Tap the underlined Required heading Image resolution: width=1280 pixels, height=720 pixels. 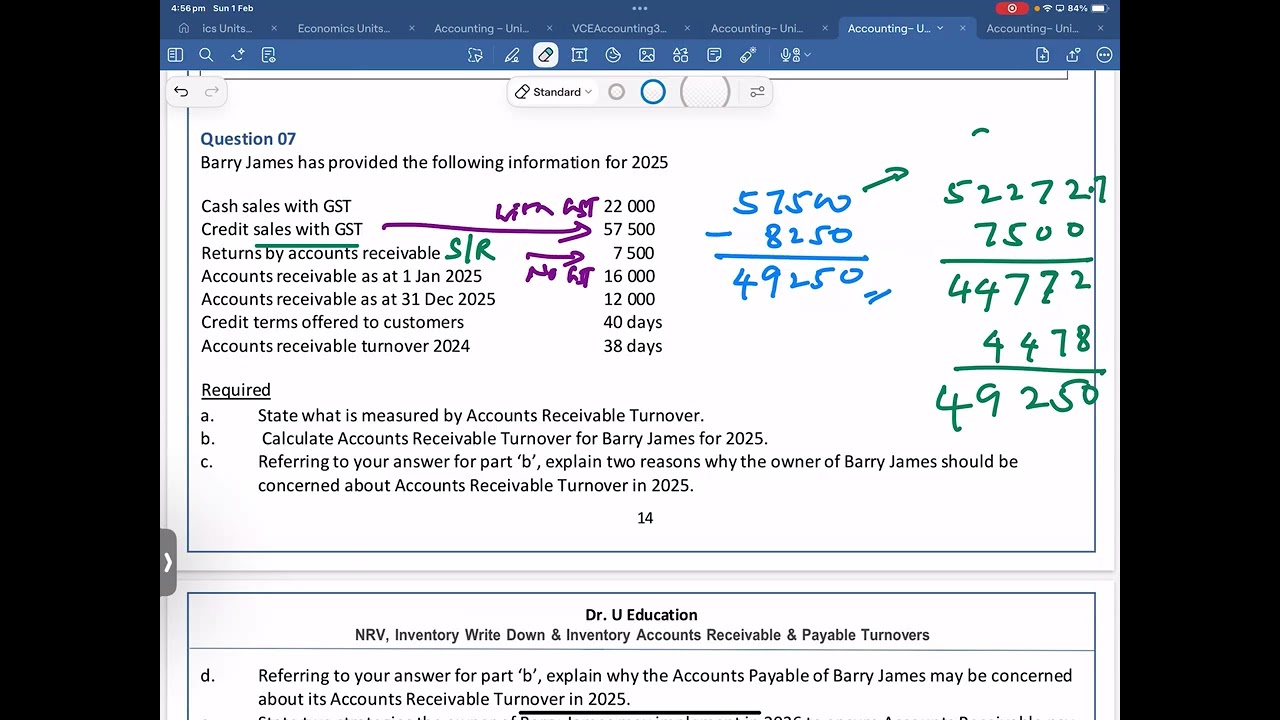click(236, 390)
